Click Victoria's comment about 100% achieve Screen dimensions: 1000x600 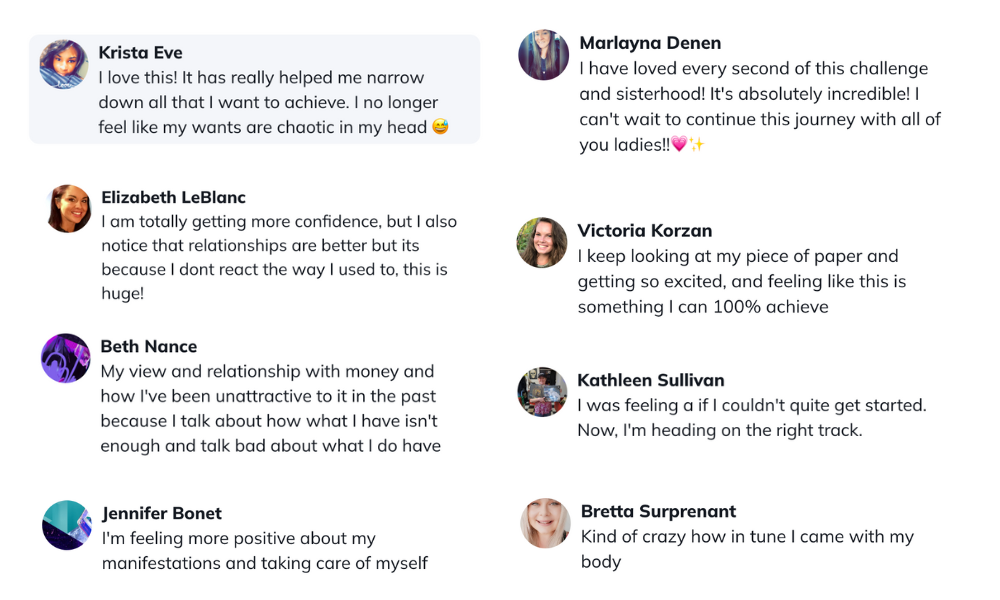point(741,282)
